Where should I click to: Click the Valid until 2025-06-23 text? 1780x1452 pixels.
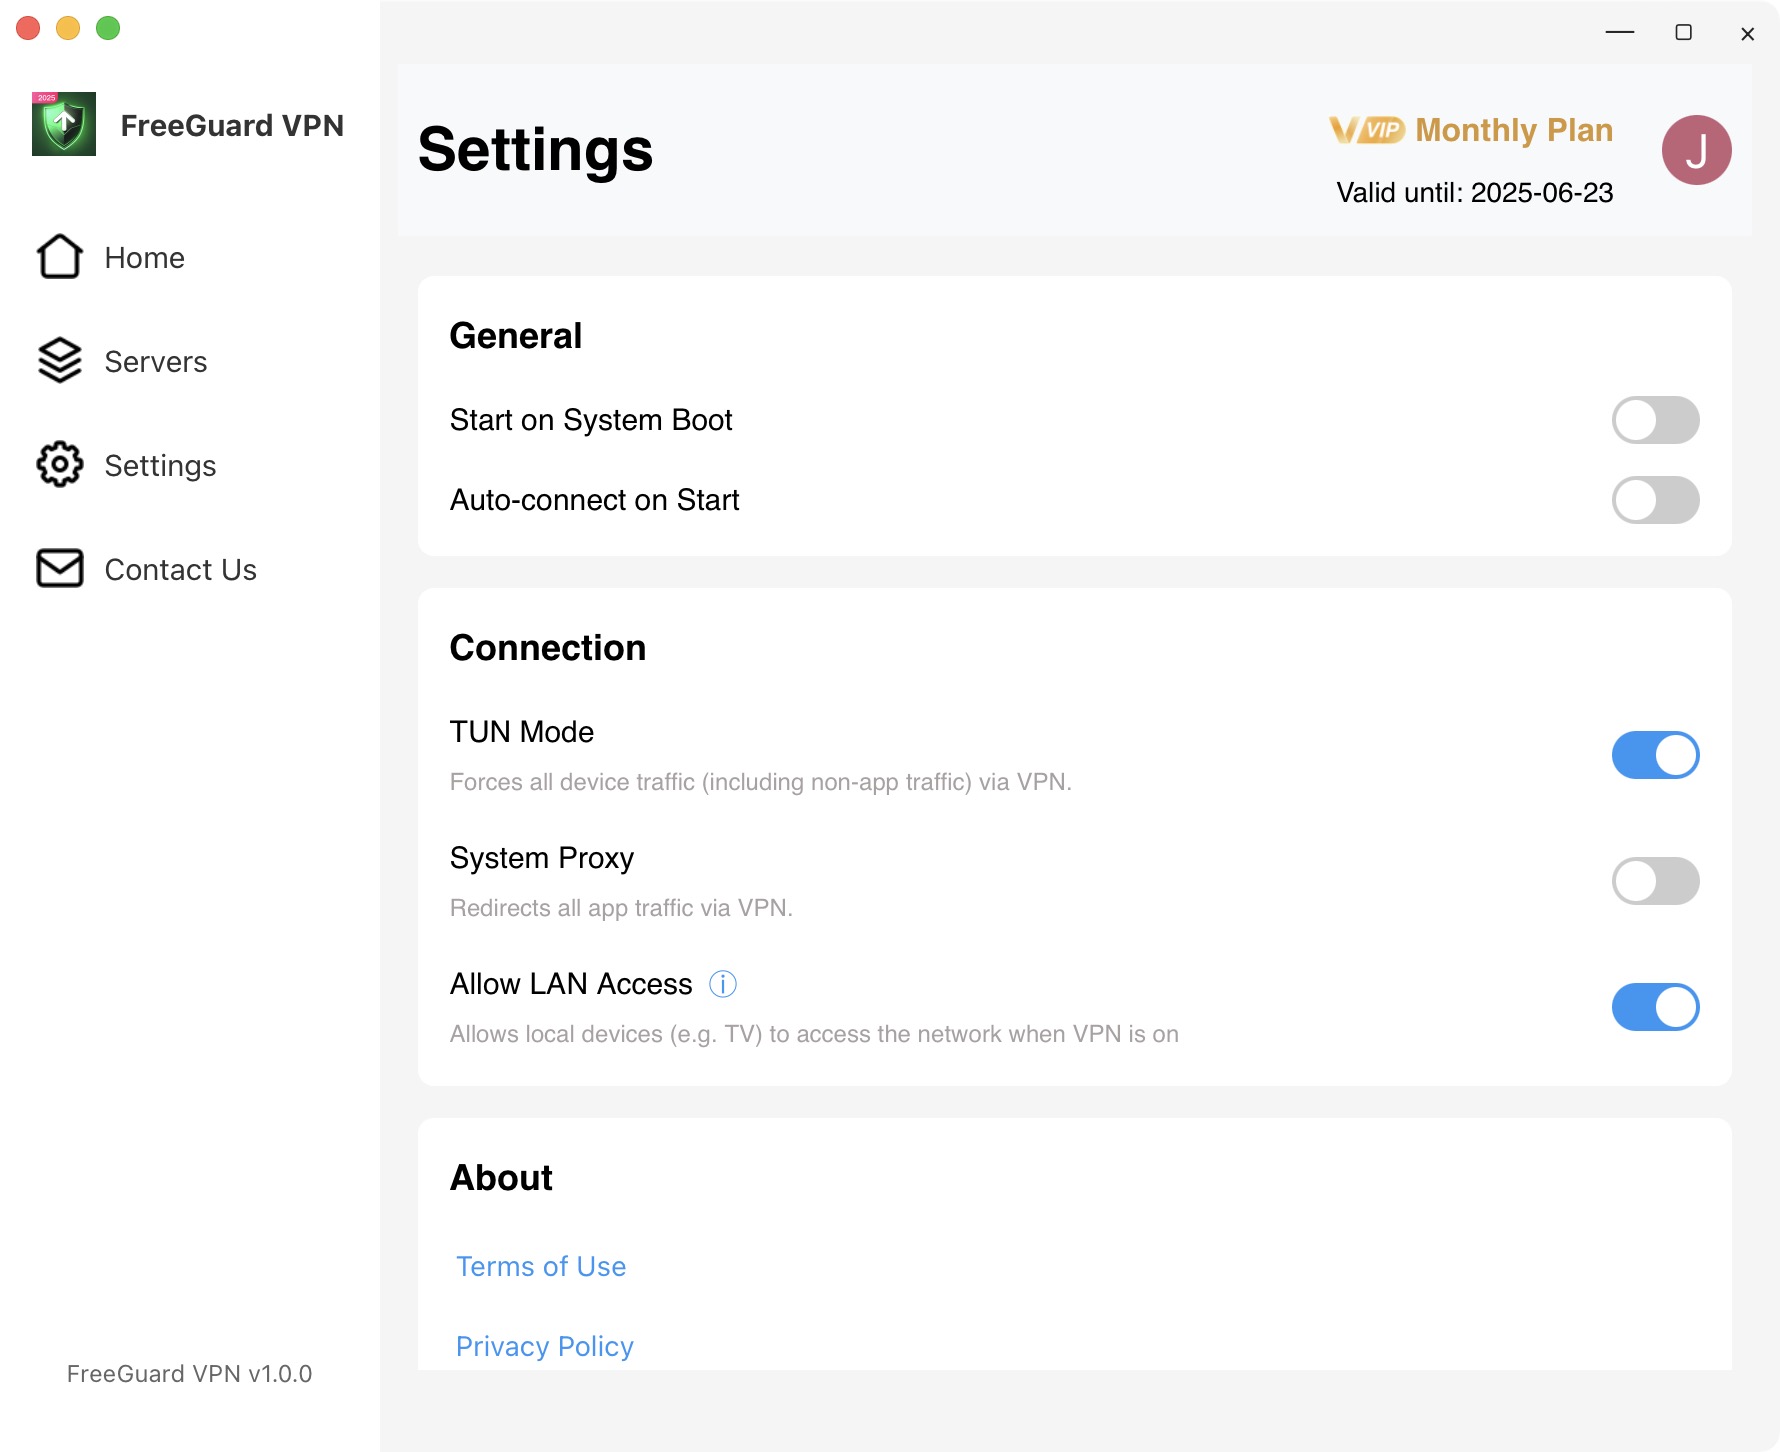(x=1475, y=192)
